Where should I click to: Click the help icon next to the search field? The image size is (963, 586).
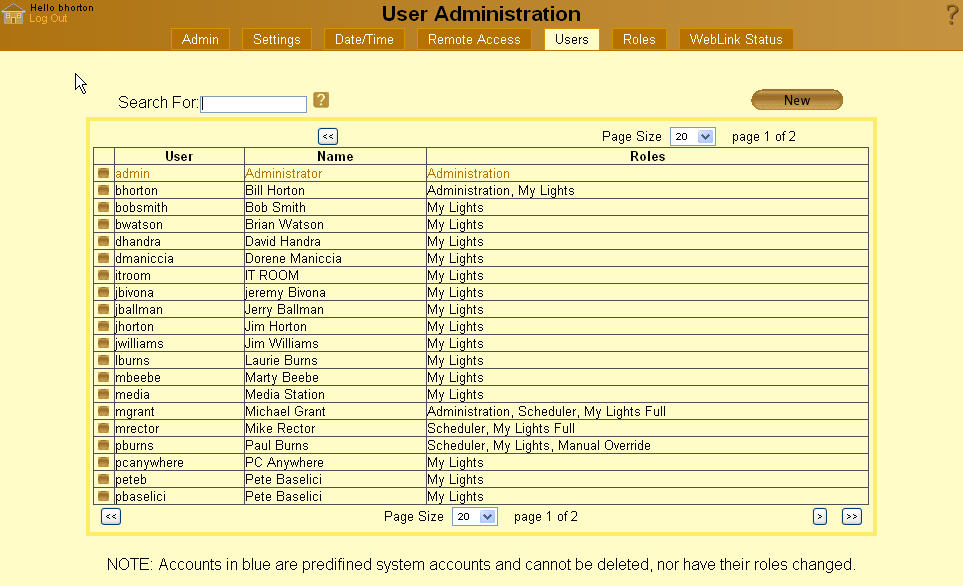320,102
